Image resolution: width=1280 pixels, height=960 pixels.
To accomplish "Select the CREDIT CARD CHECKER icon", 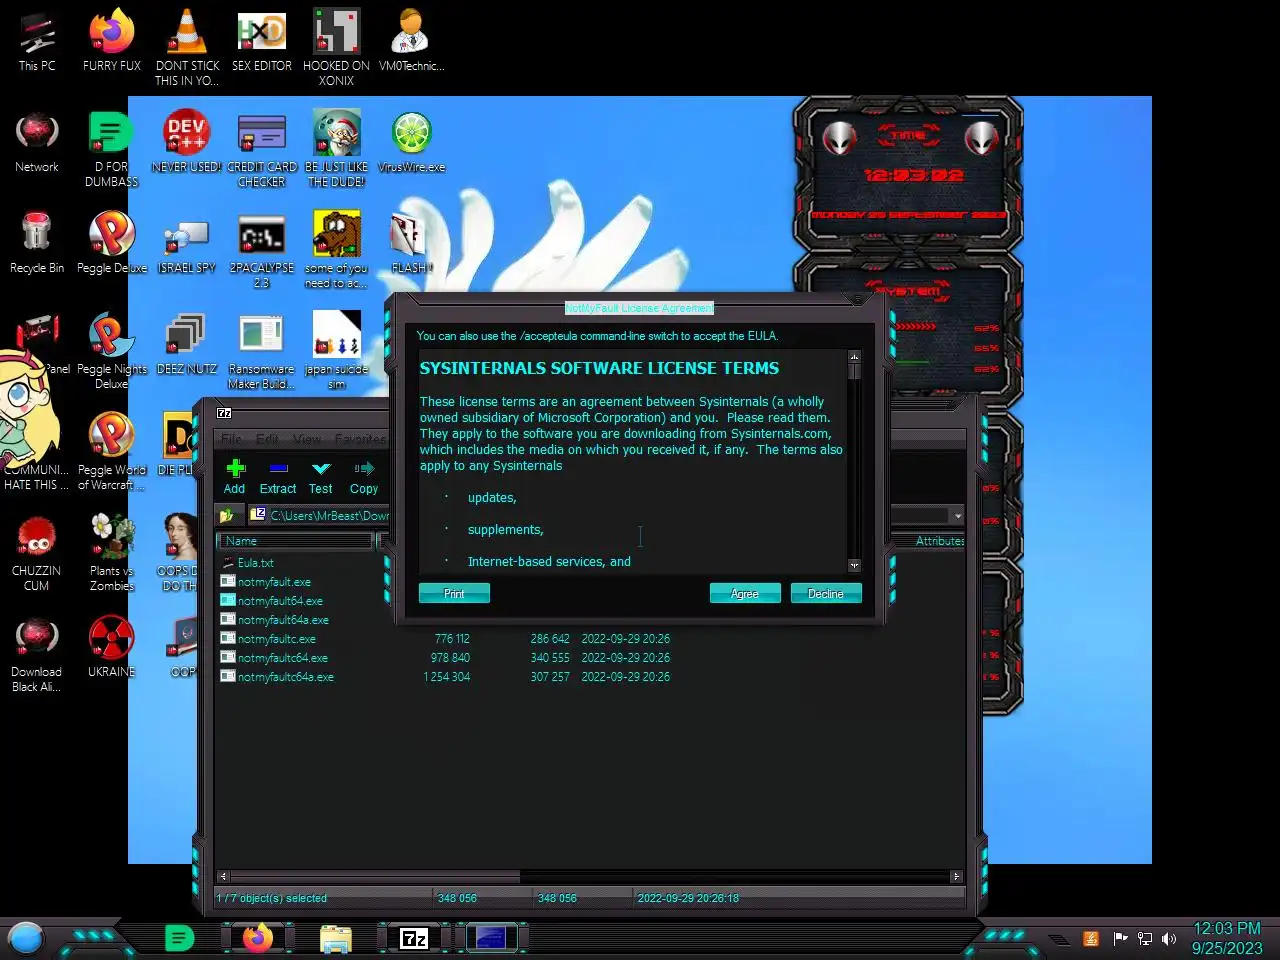I will [x=262, y=149].
